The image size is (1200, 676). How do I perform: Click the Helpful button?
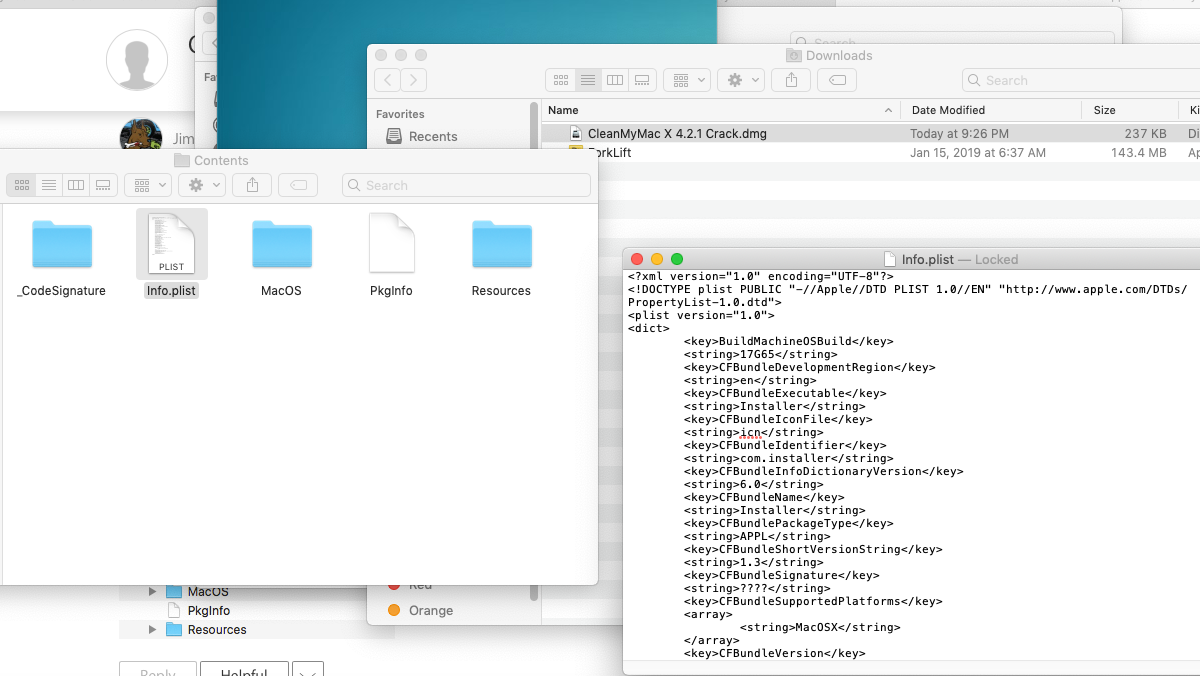click(x=244, y=670)
